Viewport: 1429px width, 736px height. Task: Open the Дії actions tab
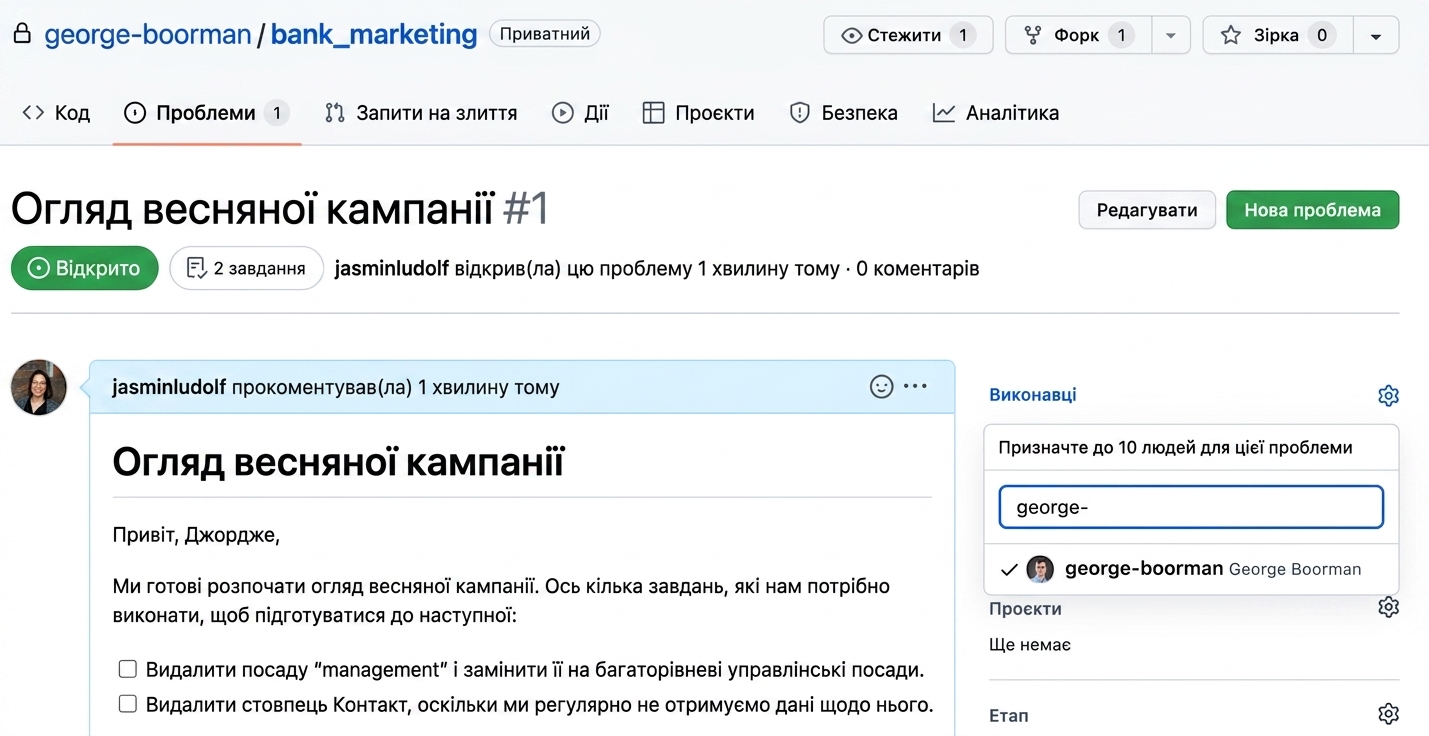pos(580,113)
